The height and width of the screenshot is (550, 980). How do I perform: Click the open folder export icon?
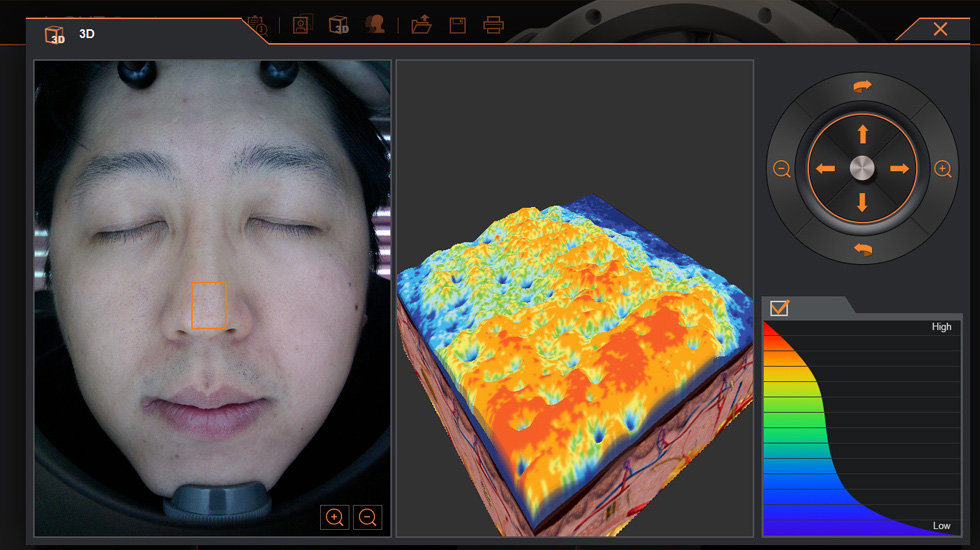pos(421,25)
